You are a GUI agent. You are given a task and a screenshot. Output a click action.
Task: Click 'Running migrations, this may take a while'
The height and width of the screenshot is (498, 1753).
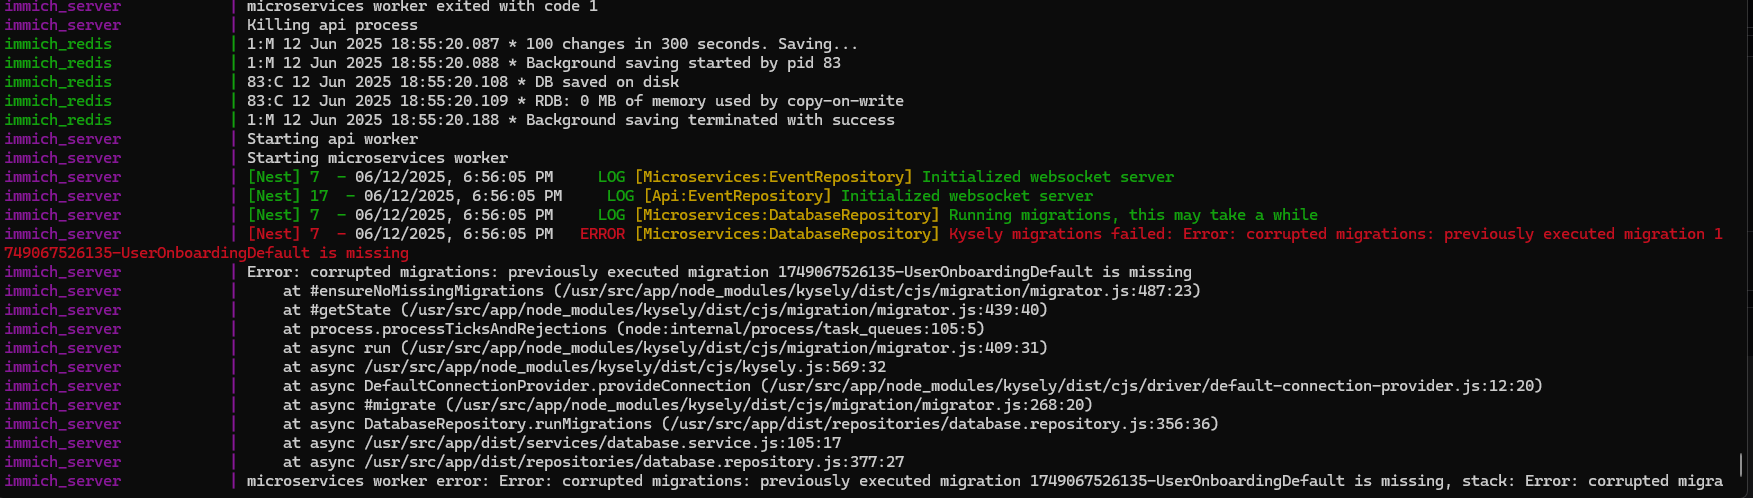click(1133, 215)
